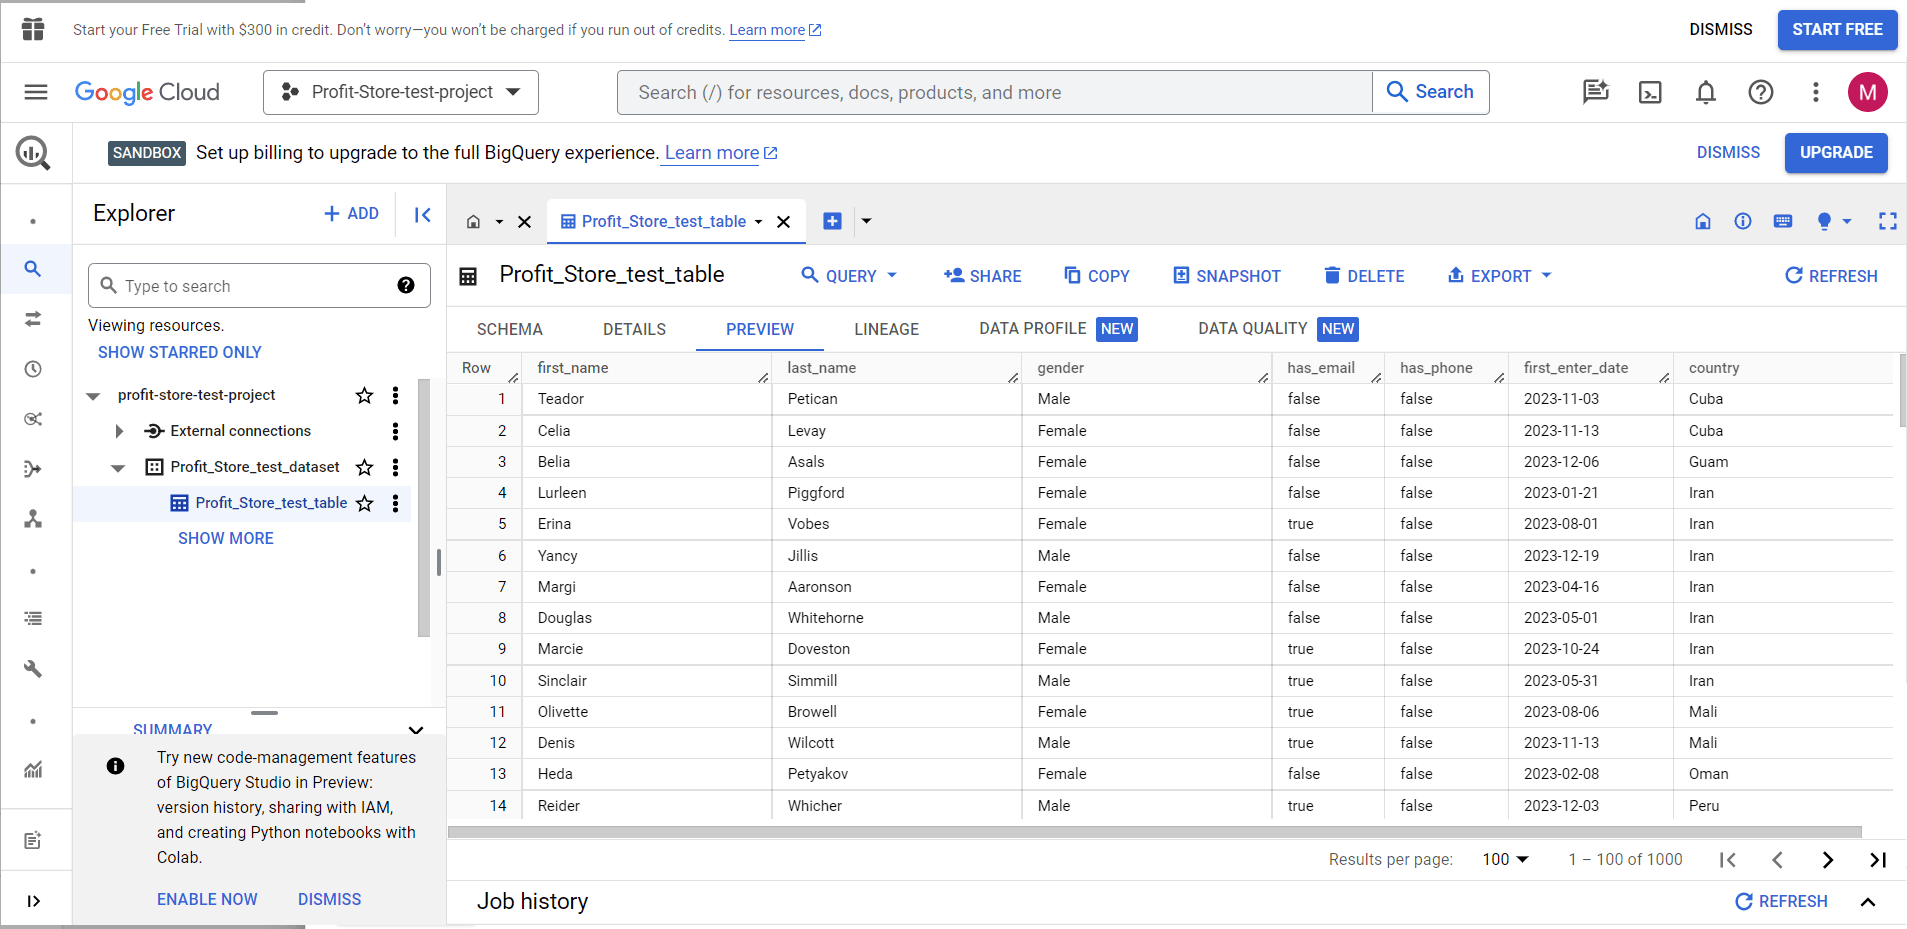Open actions menu for Profit_Store_test_table in tree
This screenshot has width=1907, height=929.
[396, 503]
